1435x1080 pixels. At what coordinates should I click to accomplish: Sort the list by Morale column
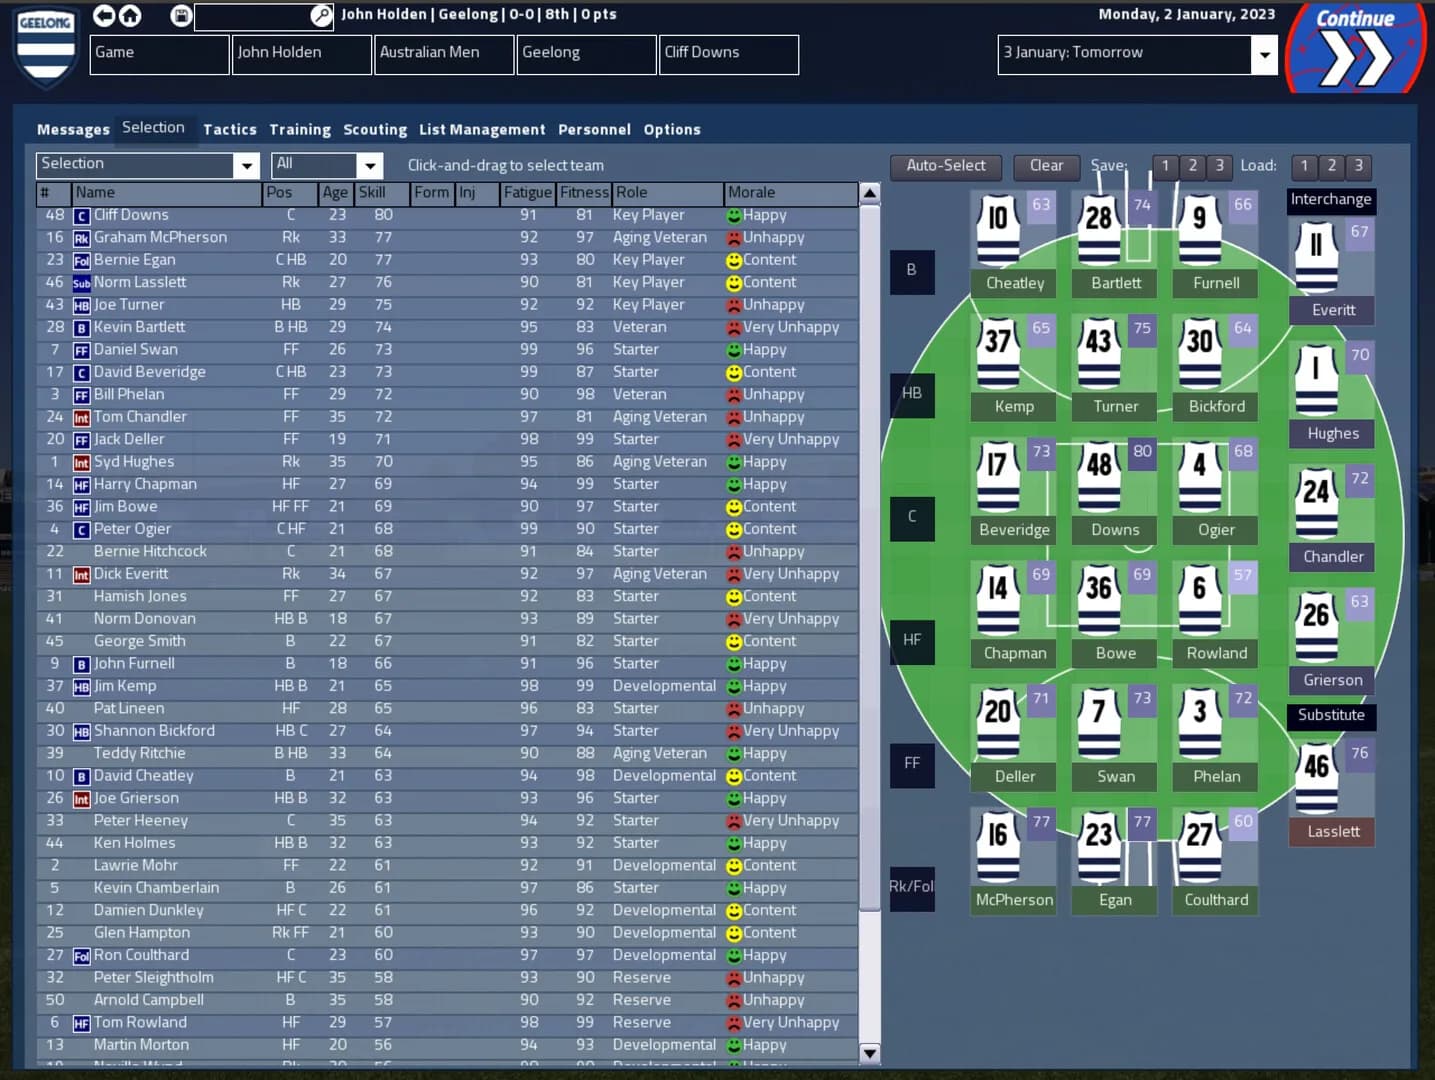(x=790, y=193)
